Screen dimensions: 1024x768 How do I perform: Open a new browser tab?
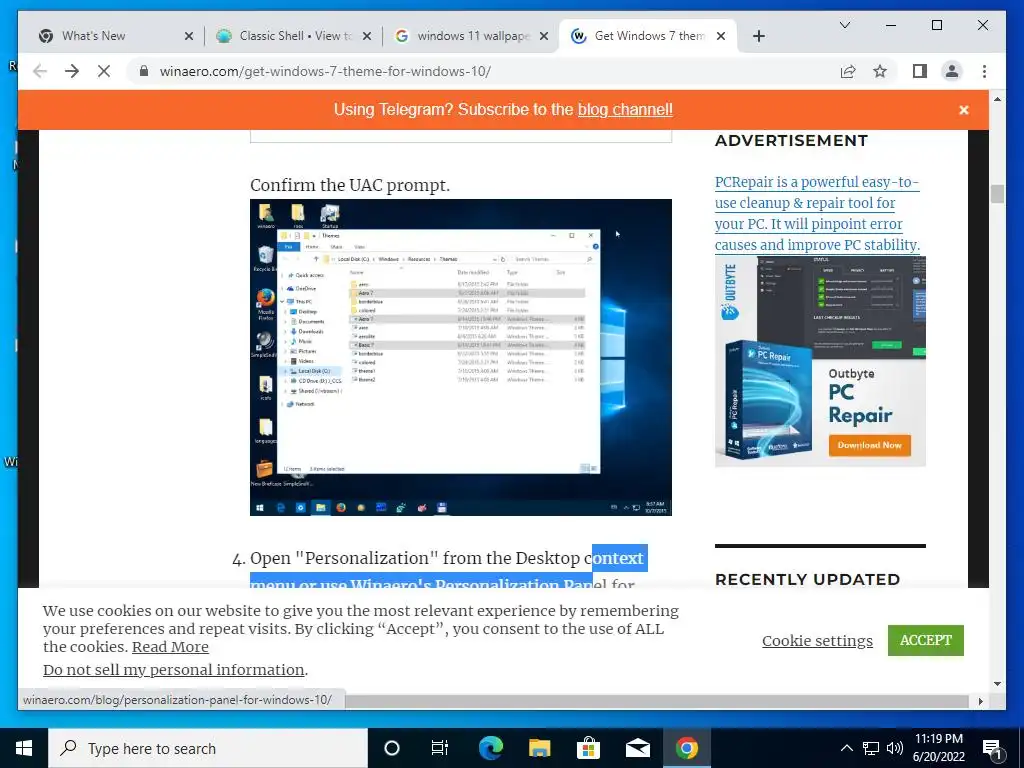coord(759,37)
